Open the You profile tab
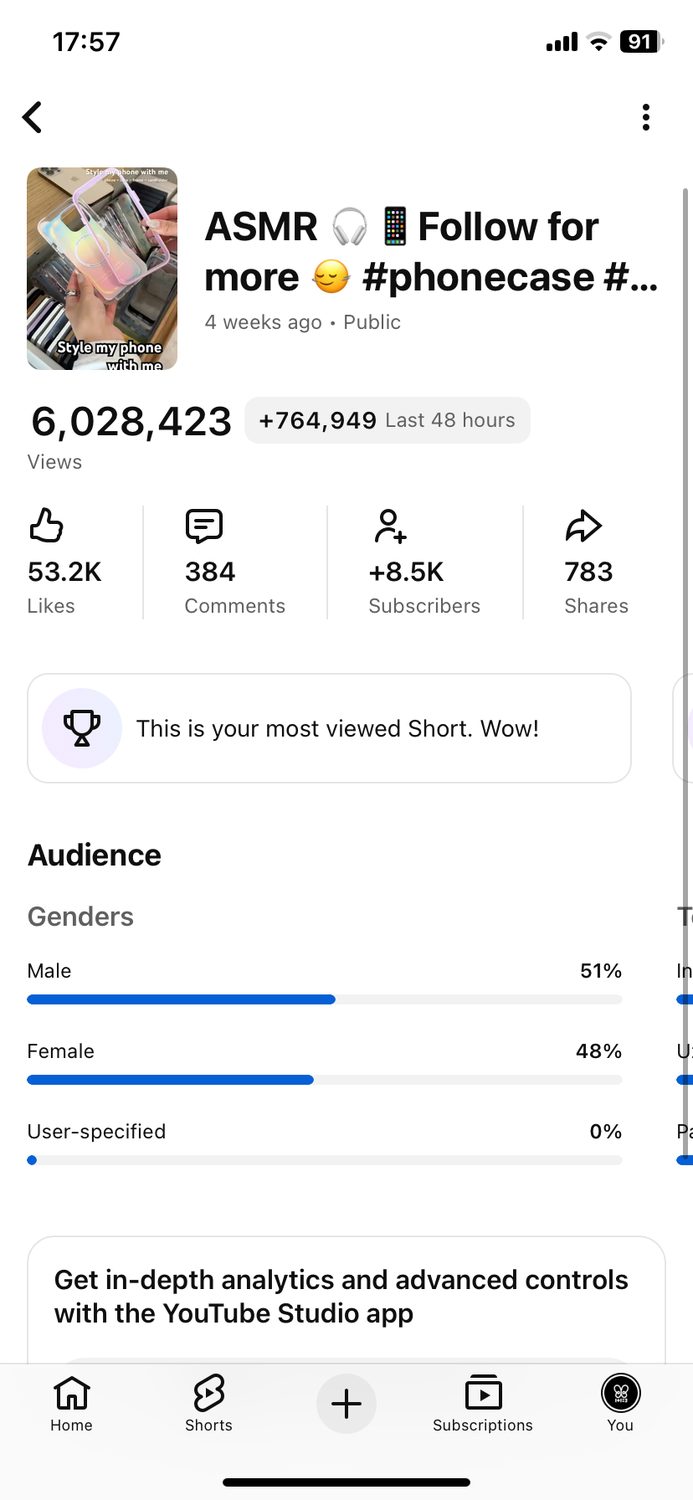This screenshot has height=1500, width=693. (620, 1404)
